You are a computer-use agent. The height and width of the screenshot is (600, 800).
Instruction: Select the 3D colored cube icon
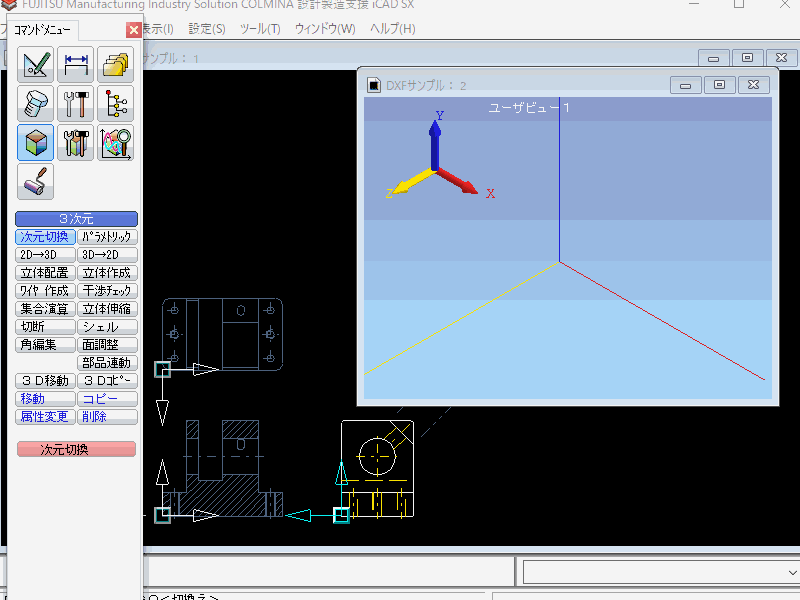tap(35, 142)
